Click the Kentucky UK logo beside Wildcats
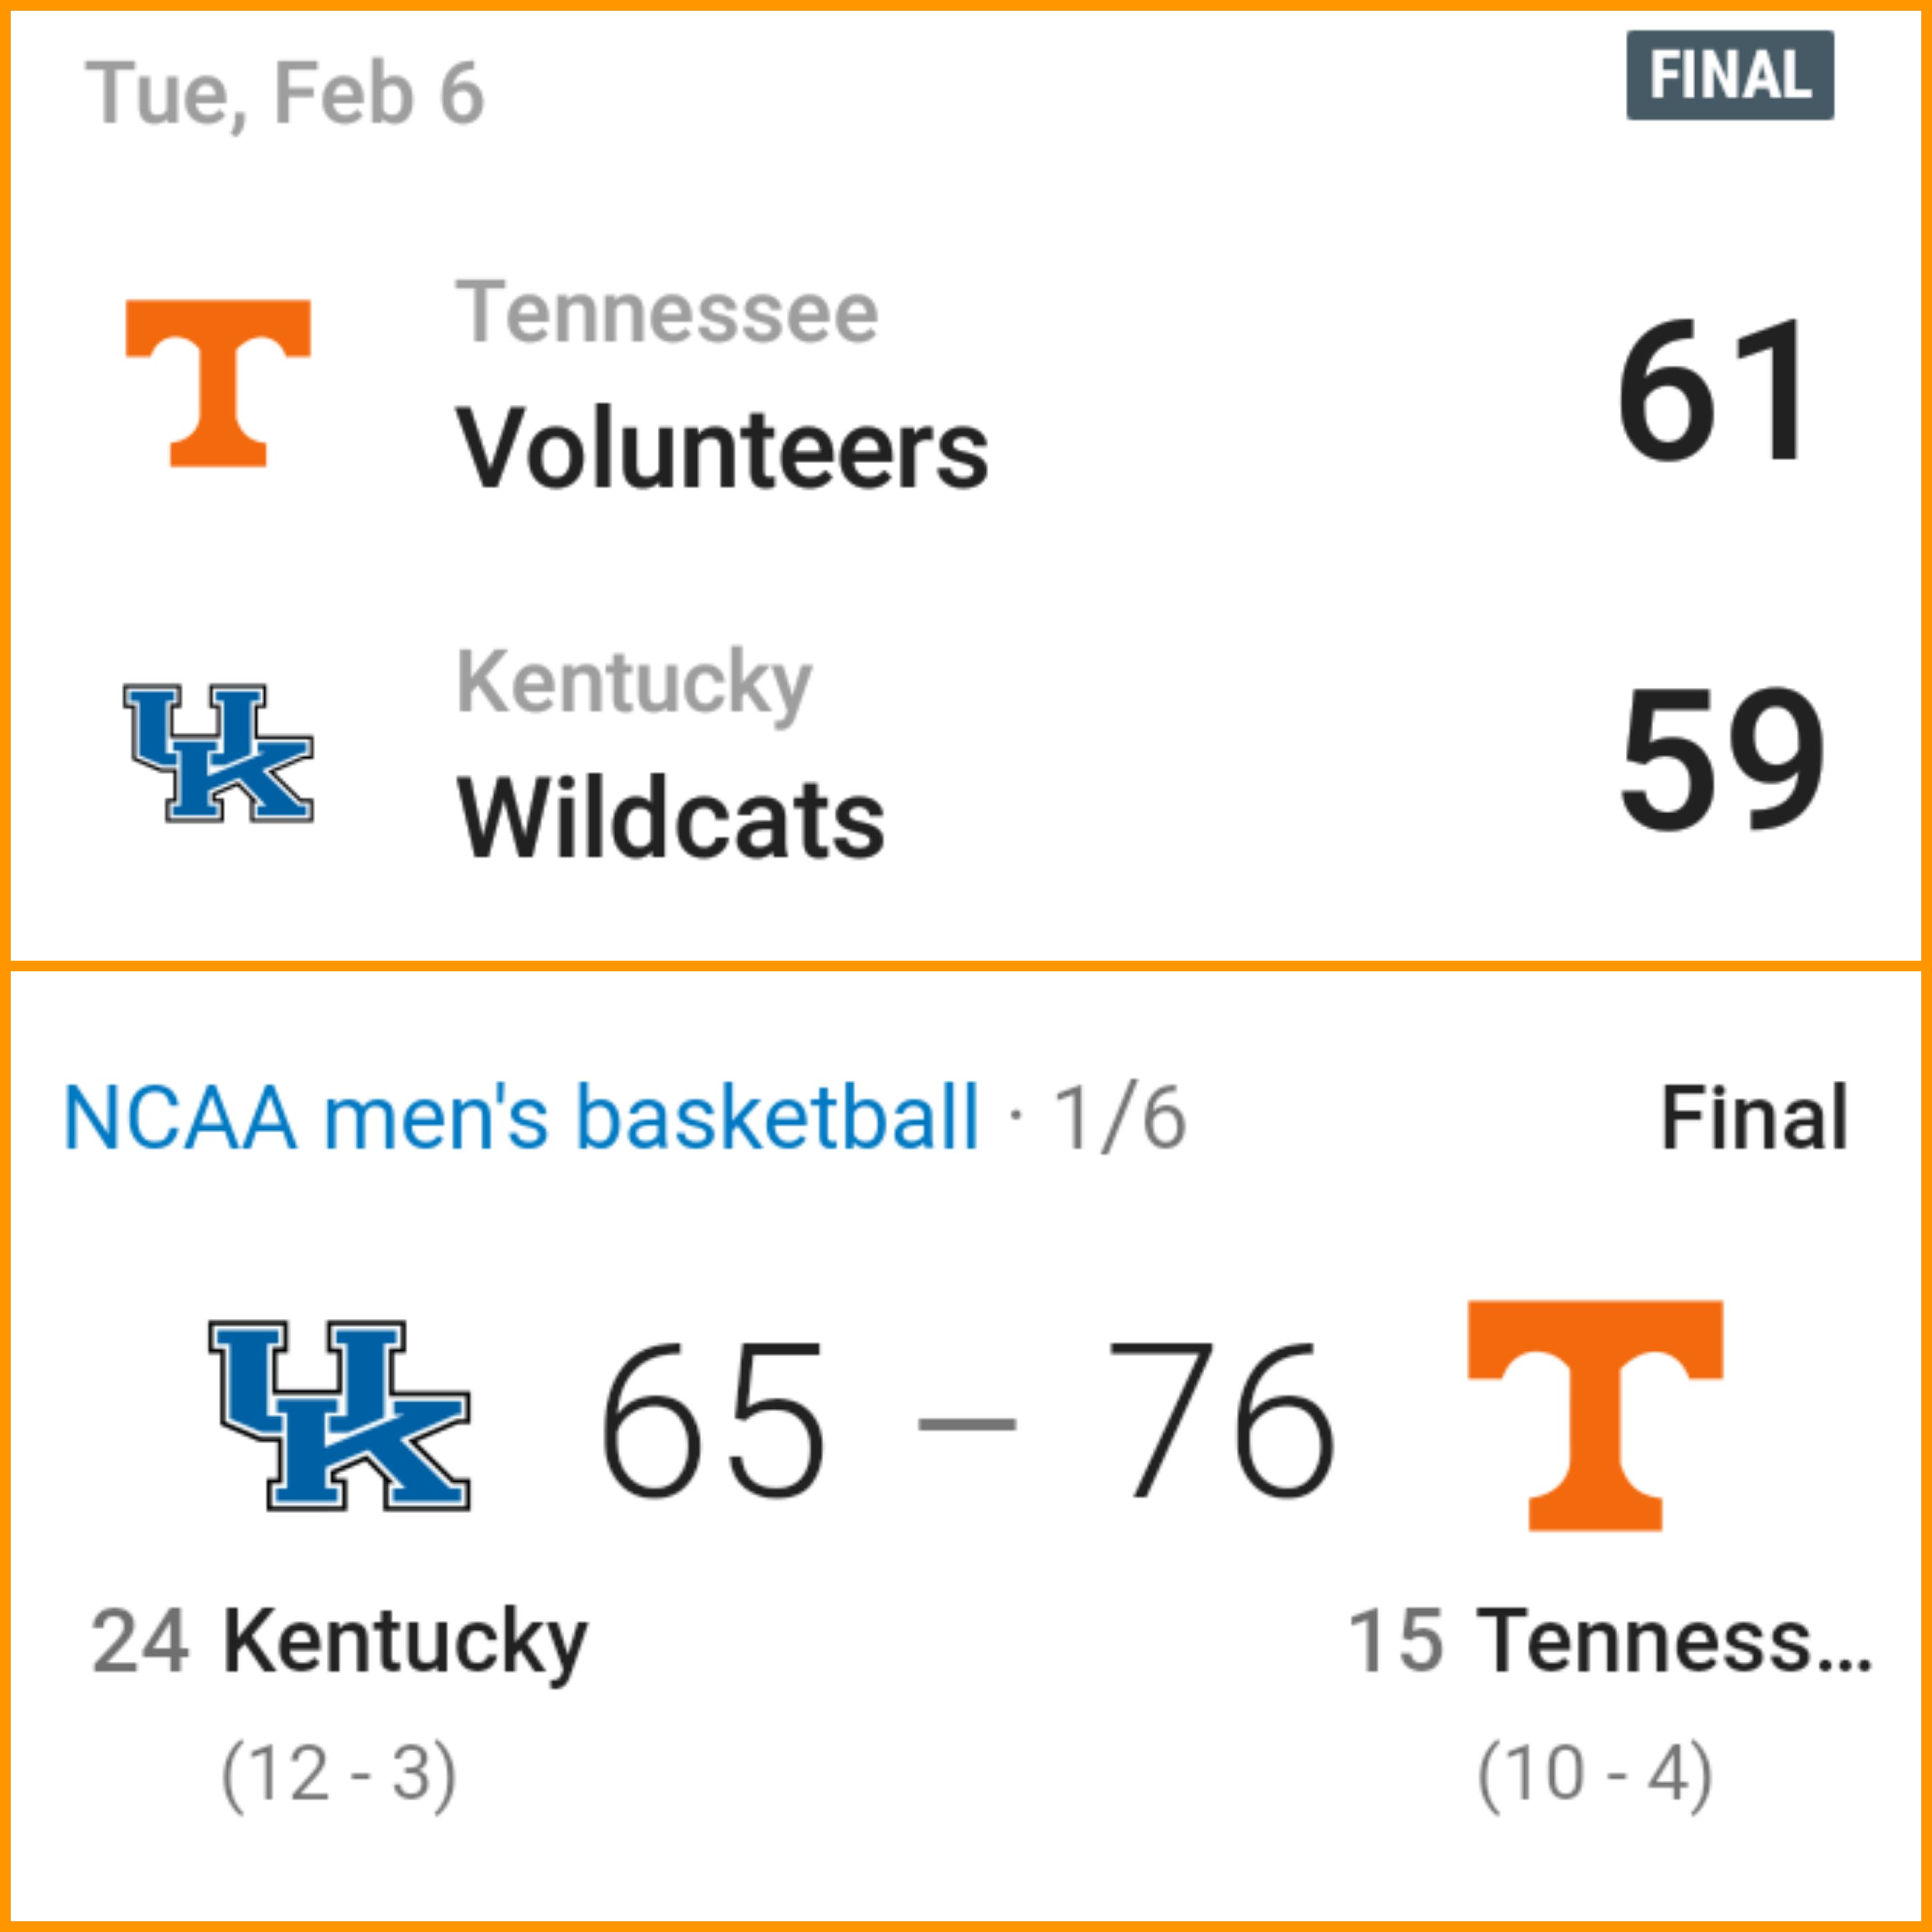 pyautogui.click(x=218, y=753)
